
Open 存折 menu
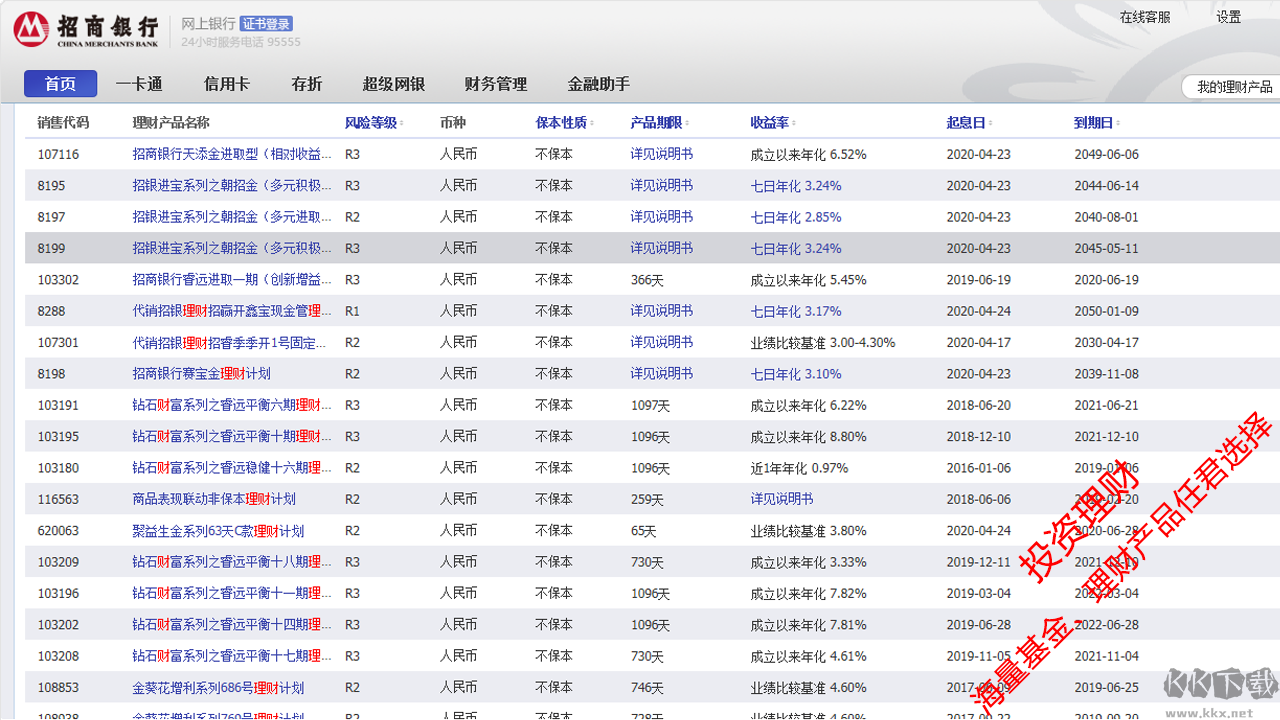(x=307, y=84)
